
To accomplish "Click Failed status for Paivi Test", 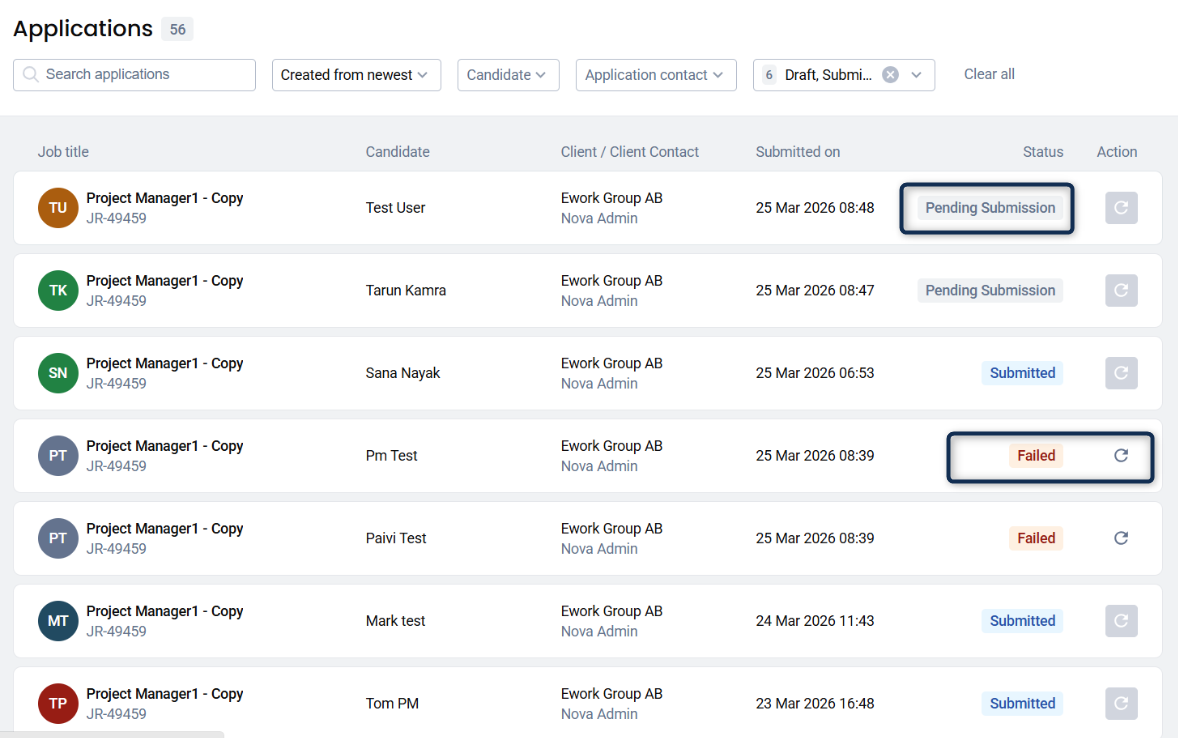I will 1035,539.
